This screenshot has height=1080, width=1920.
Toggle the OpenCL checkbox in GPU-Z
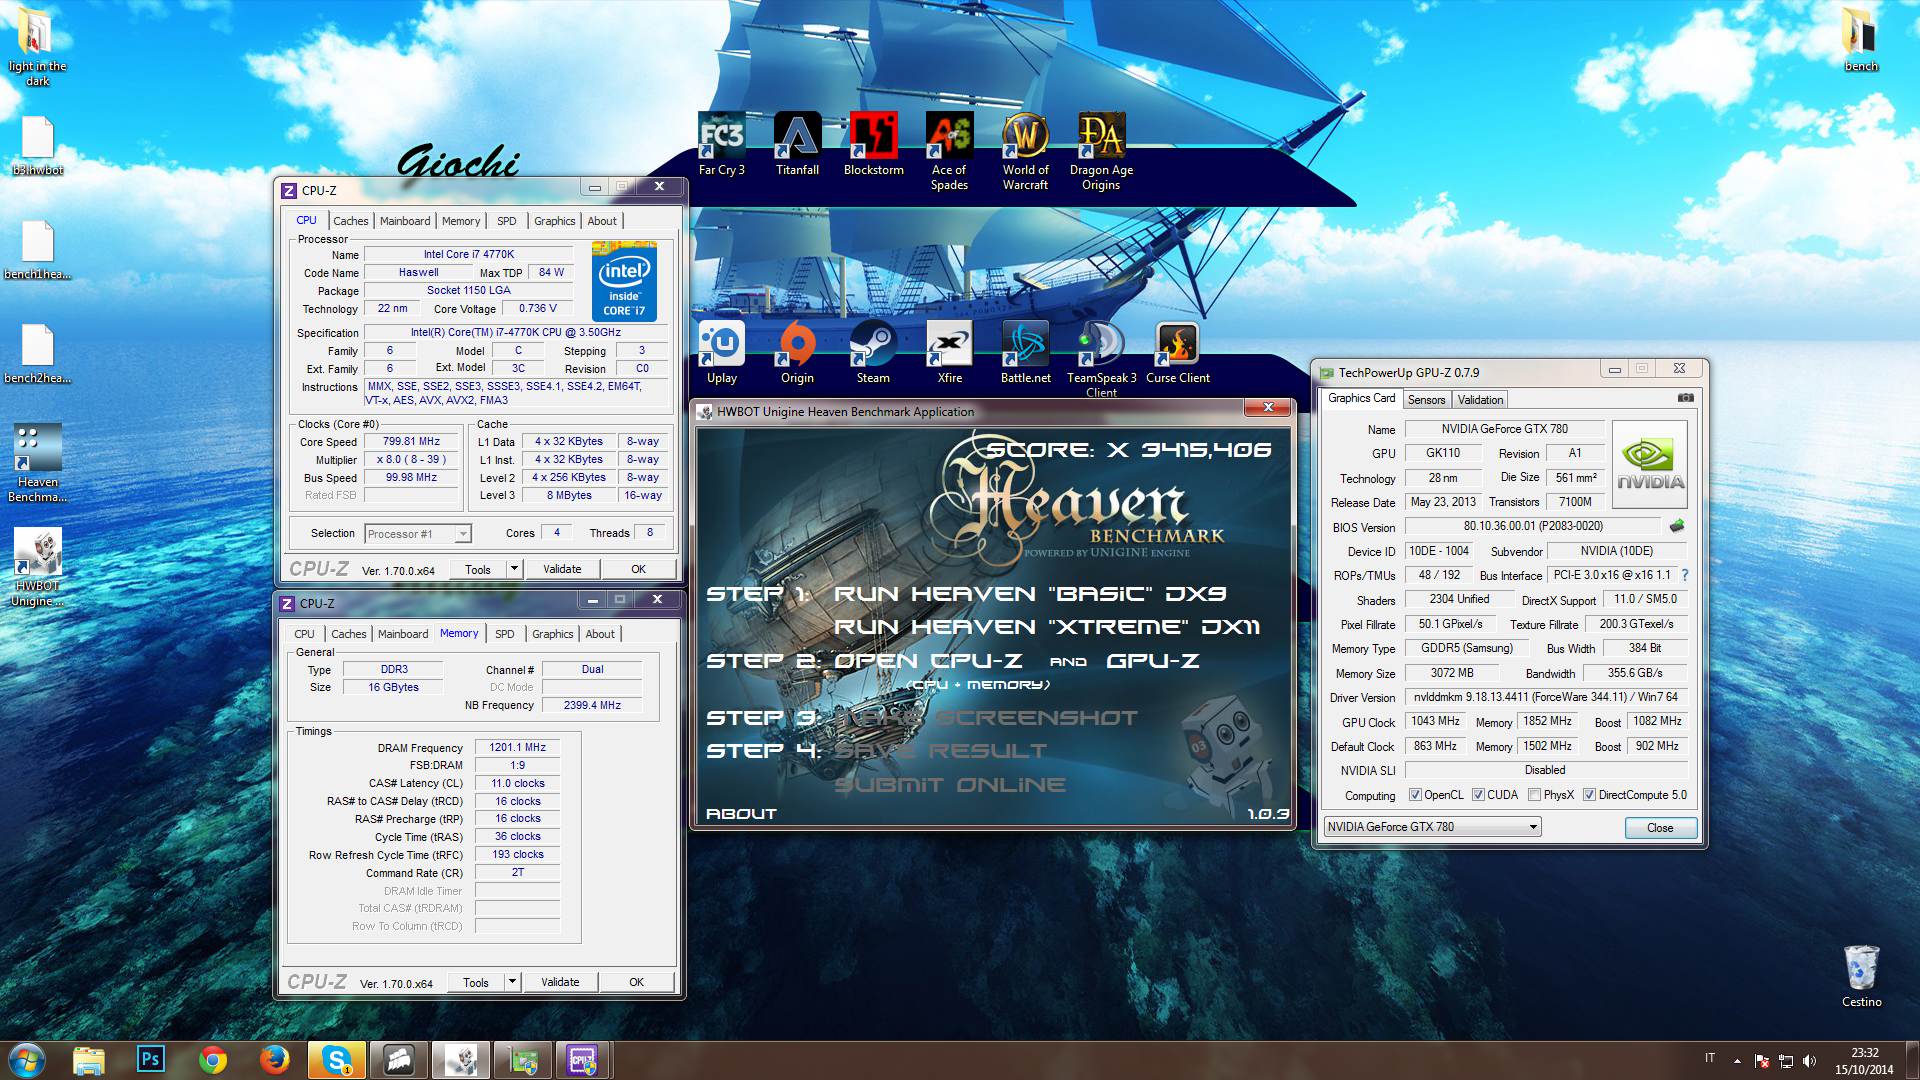click(x=1415, y=795)
